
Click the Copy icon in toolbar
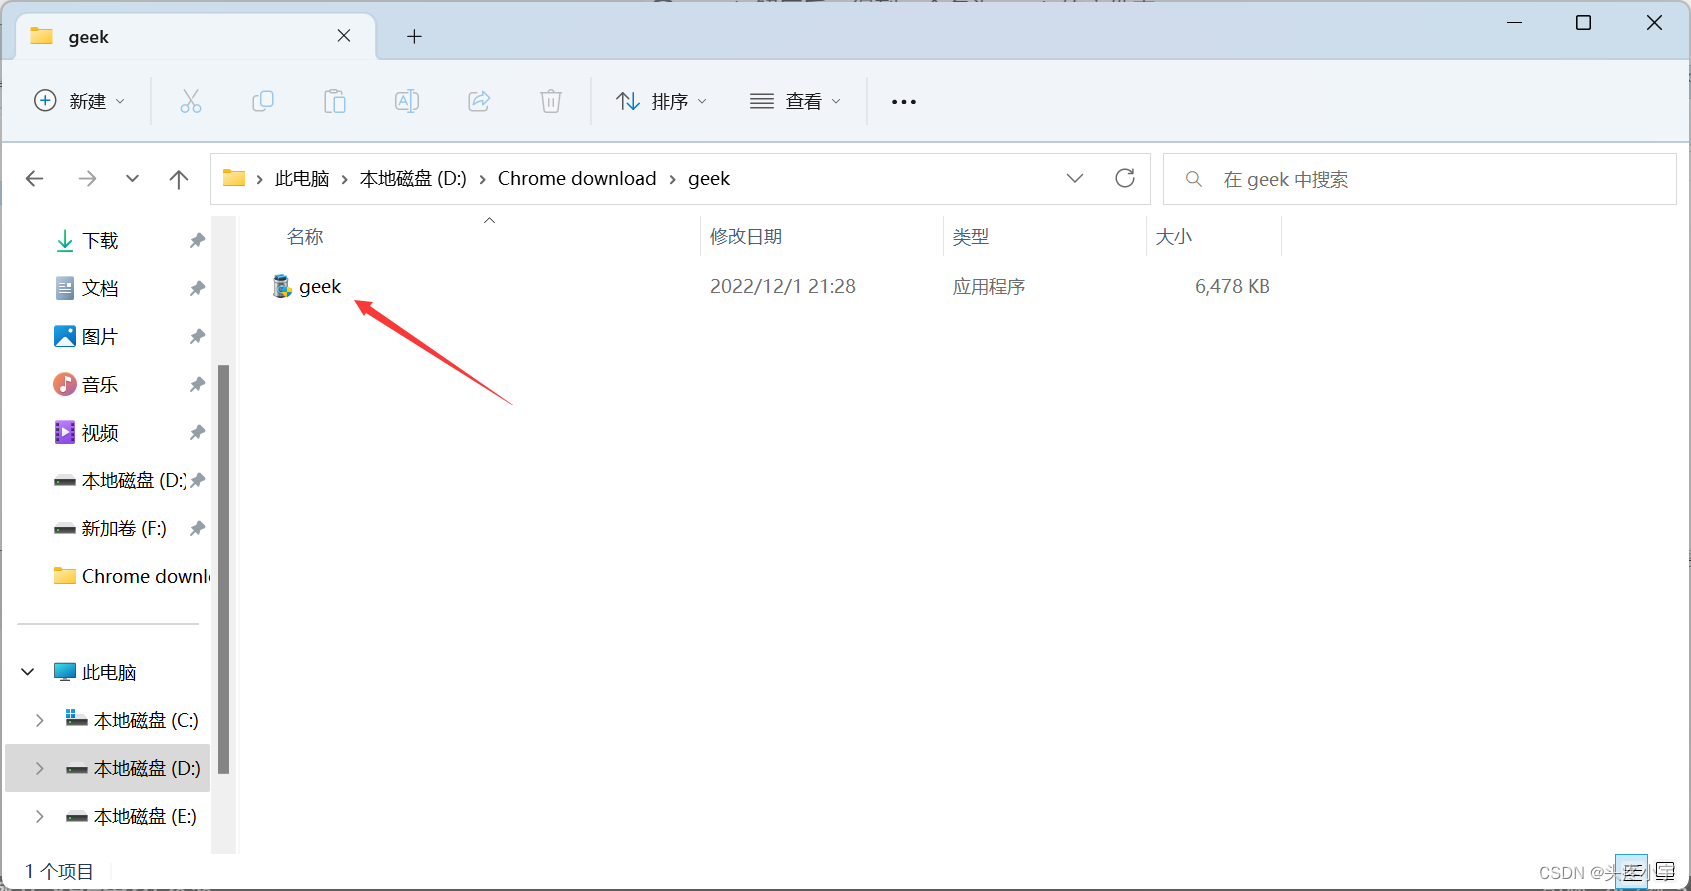coord(263,101)
